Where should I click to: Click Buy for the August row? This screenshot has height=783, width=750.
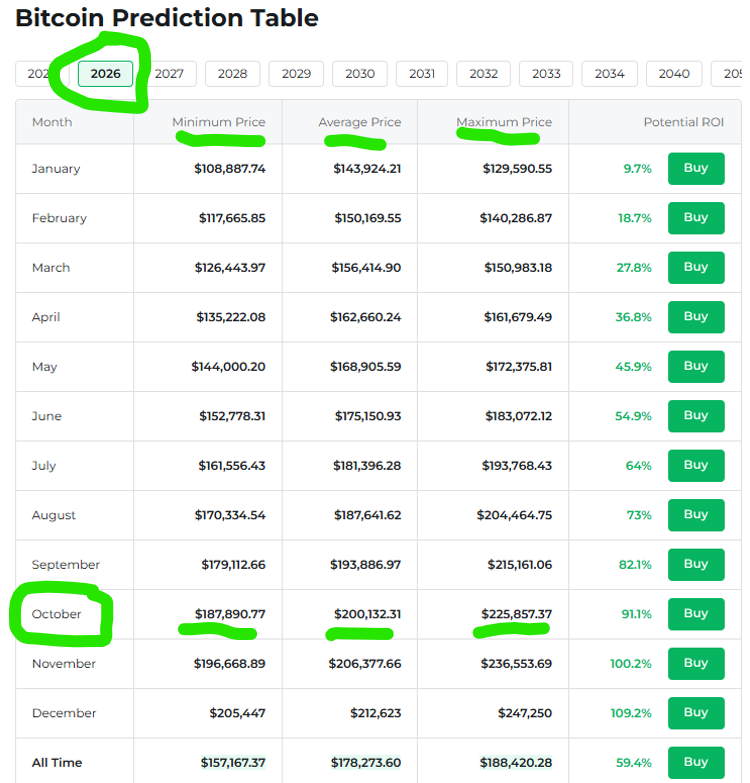[x=695, y=515]
